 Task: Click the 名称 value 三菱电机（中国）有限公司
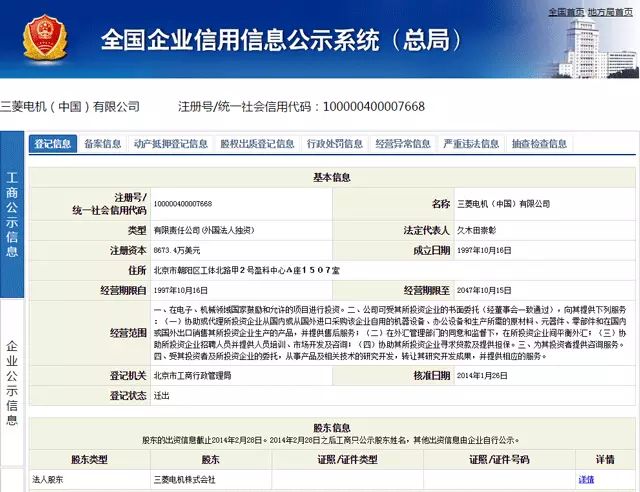[x=503, y=204]
